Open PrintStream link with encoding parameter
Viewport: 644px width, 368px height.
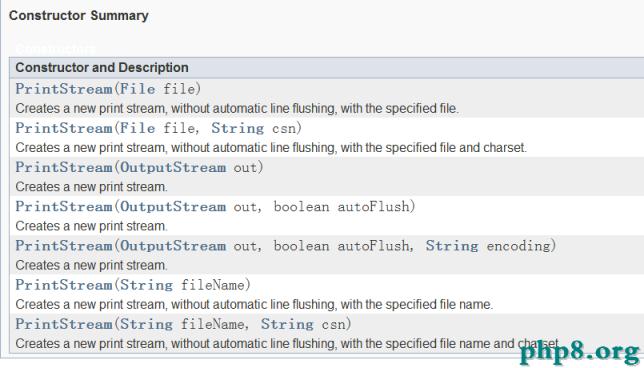[x=64, y=246]
